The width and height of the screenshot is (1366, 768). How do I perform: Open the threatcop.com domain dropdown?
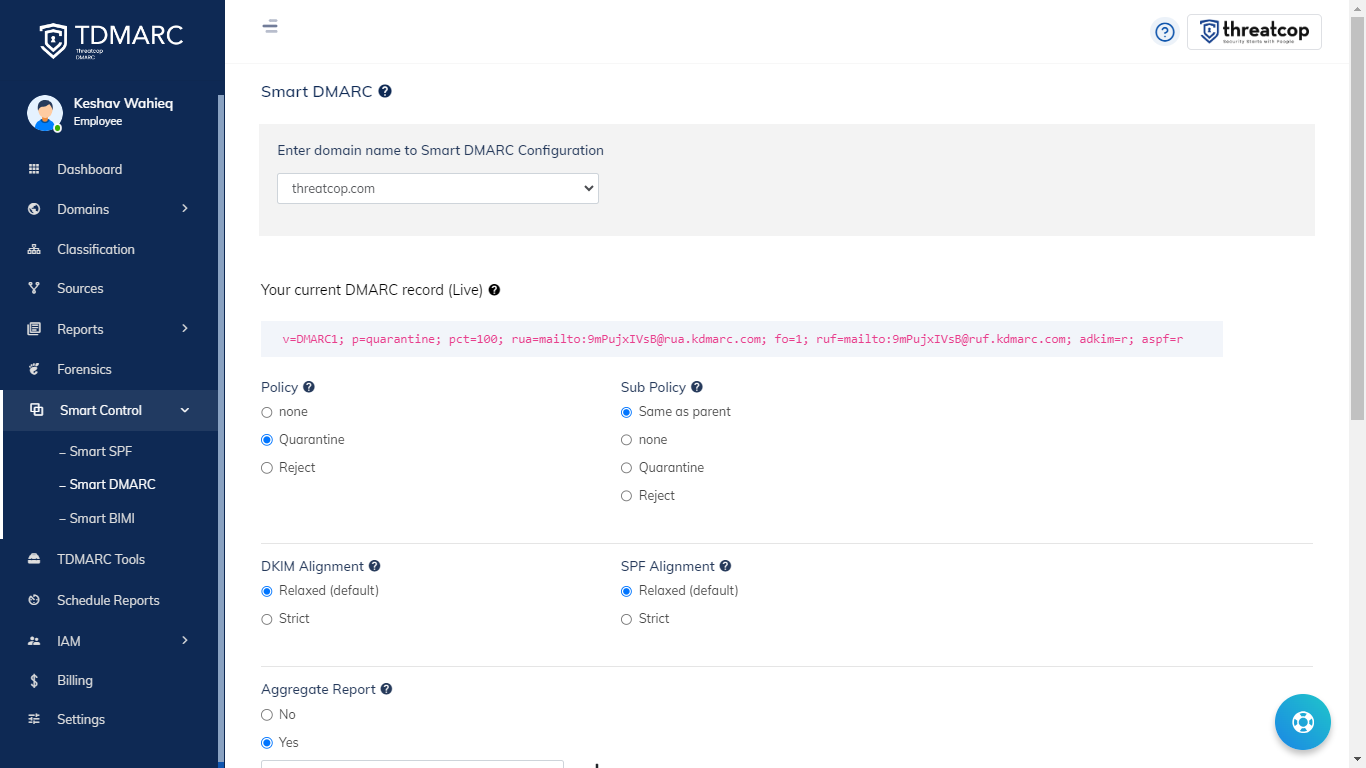tap(438, 188)
